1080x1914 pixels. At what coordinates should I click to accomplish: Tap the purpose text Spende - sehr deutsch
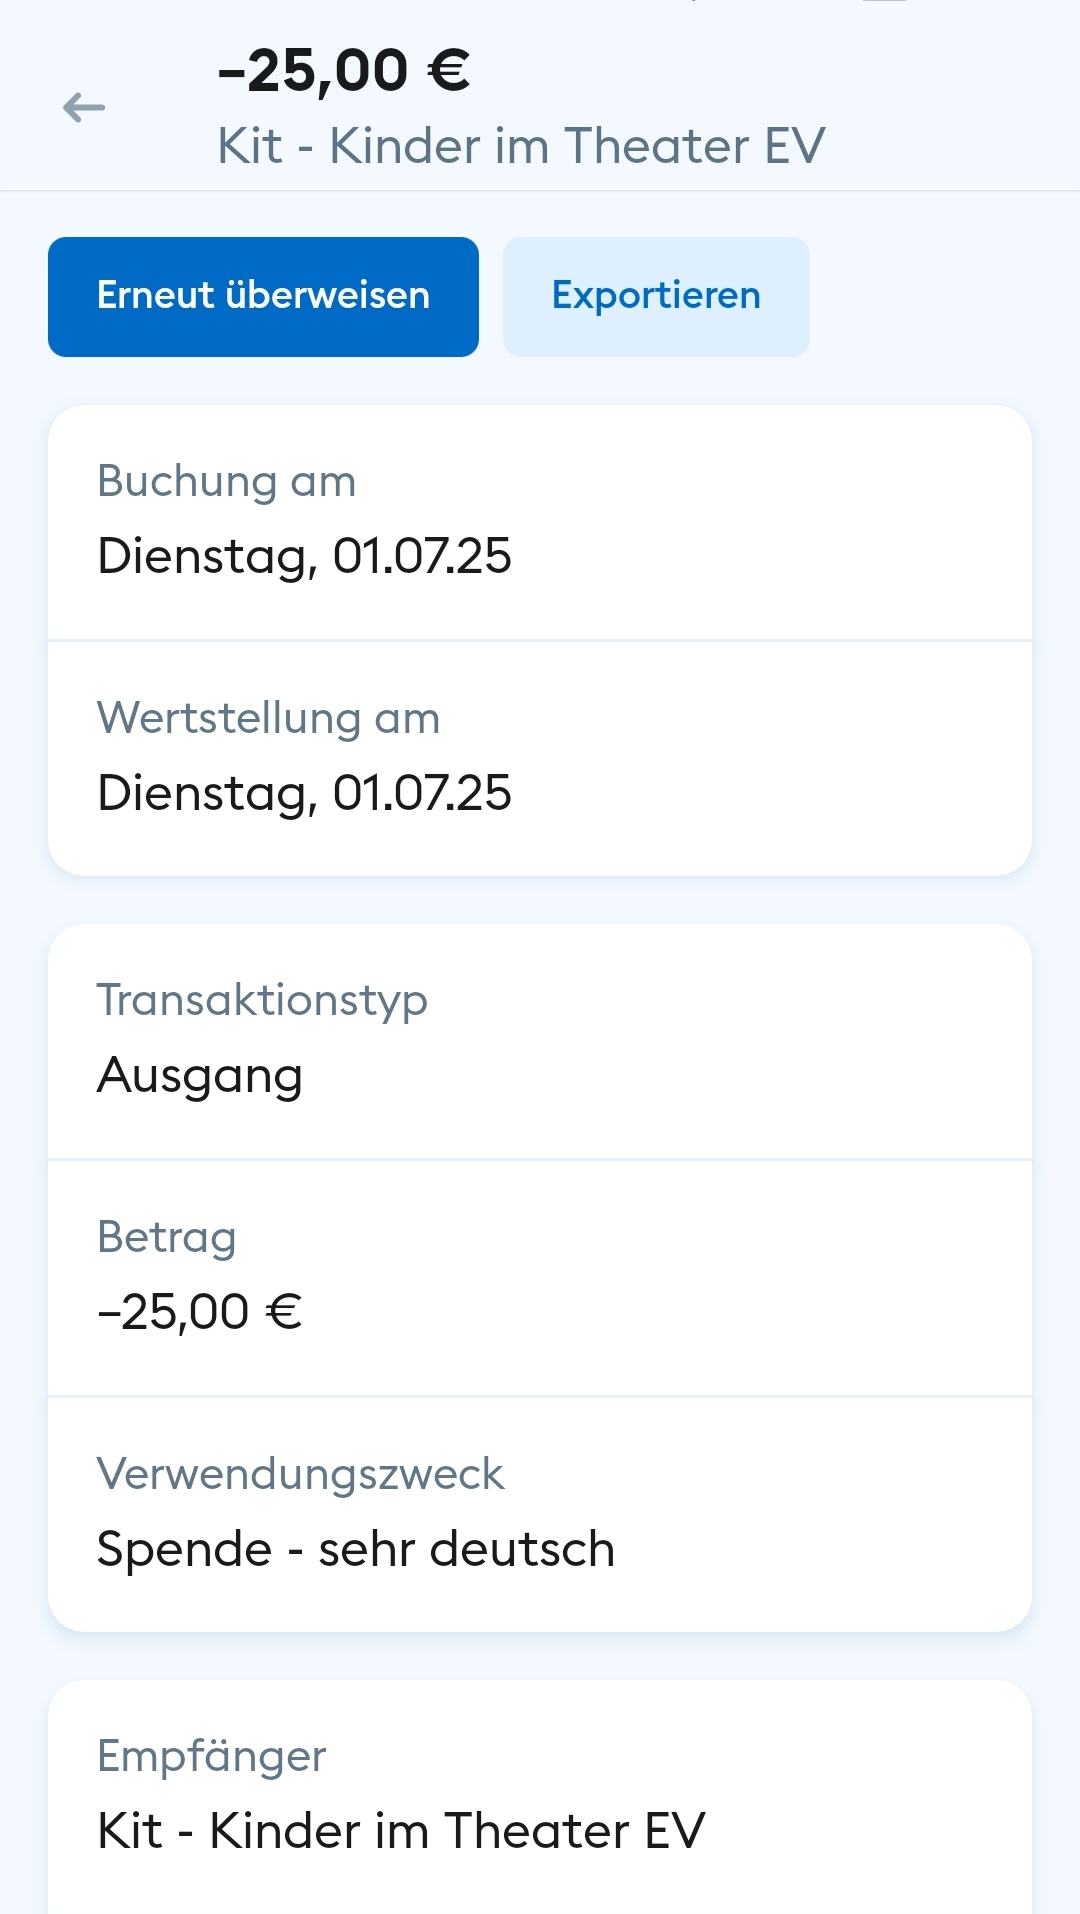pyautogui.click(x=355, y=1549)
